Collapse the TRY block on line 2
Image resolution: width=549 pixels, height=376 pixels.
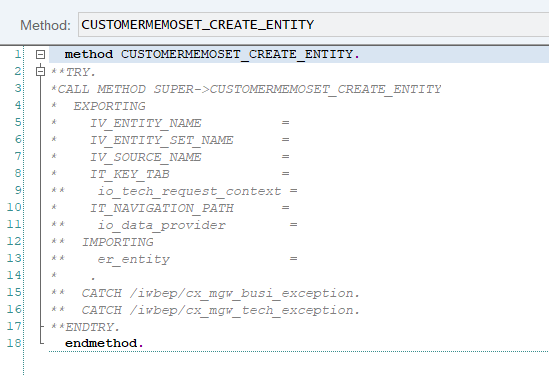(41, 71)
